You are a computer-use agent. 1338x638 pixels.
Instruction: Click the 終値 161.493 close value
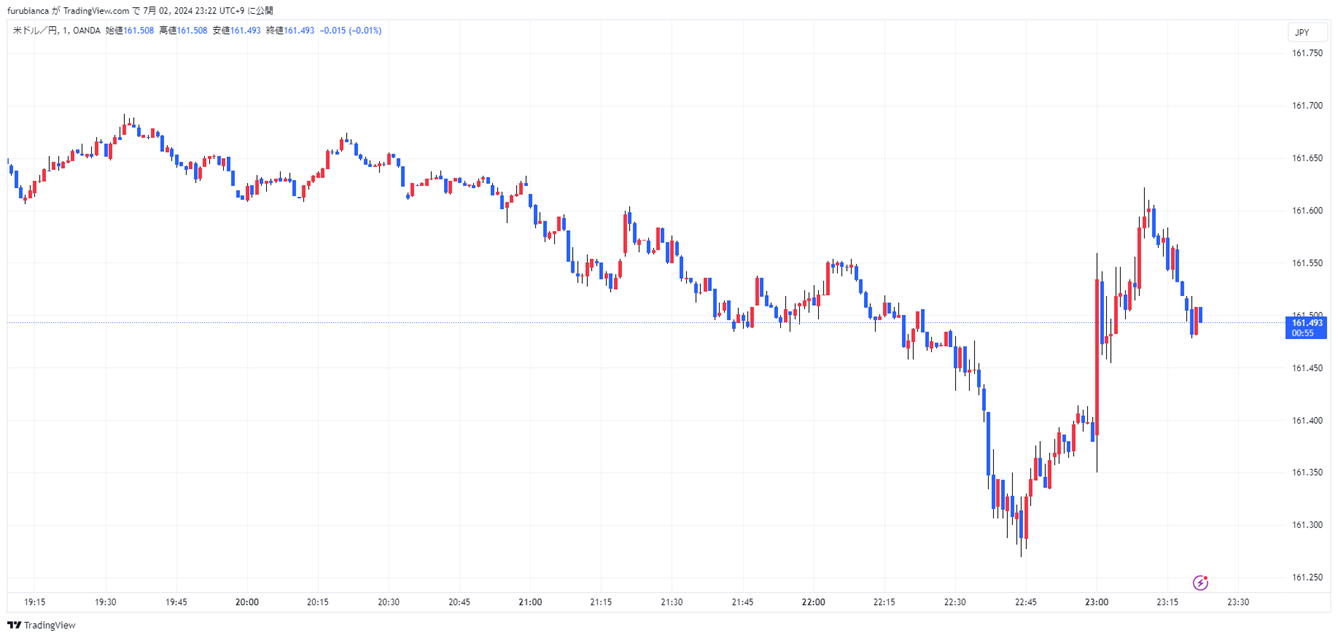click(298, 30)
